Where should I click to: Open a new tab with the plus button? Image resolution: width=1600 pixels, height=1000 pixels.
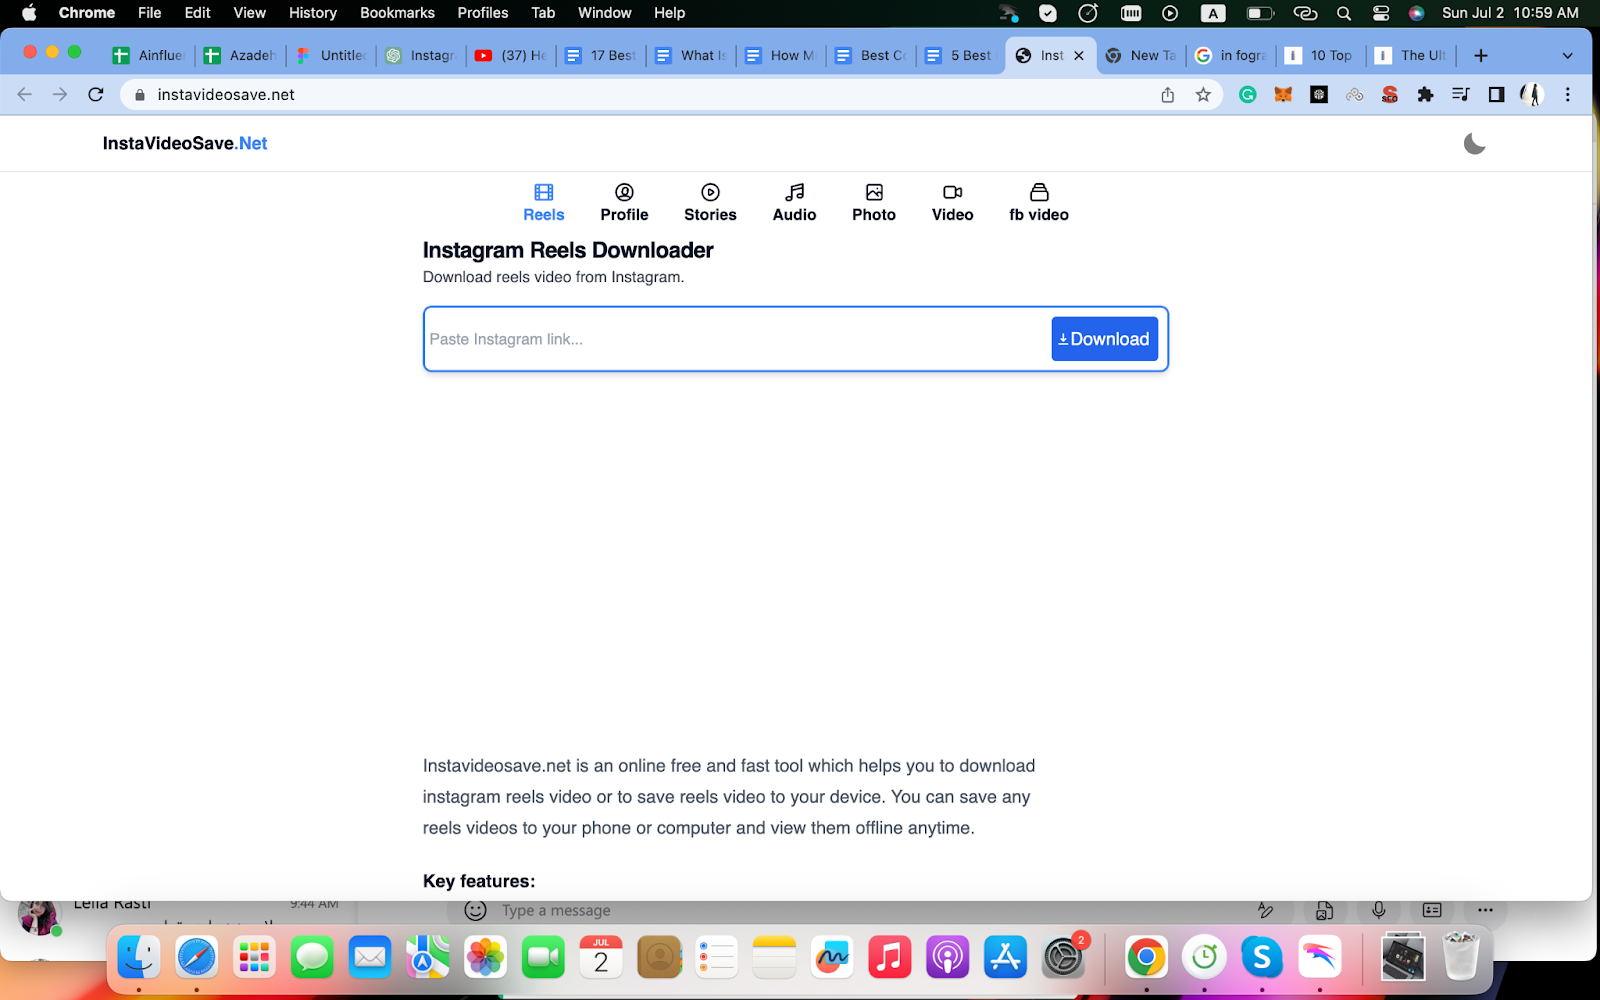coord(1481,56)
